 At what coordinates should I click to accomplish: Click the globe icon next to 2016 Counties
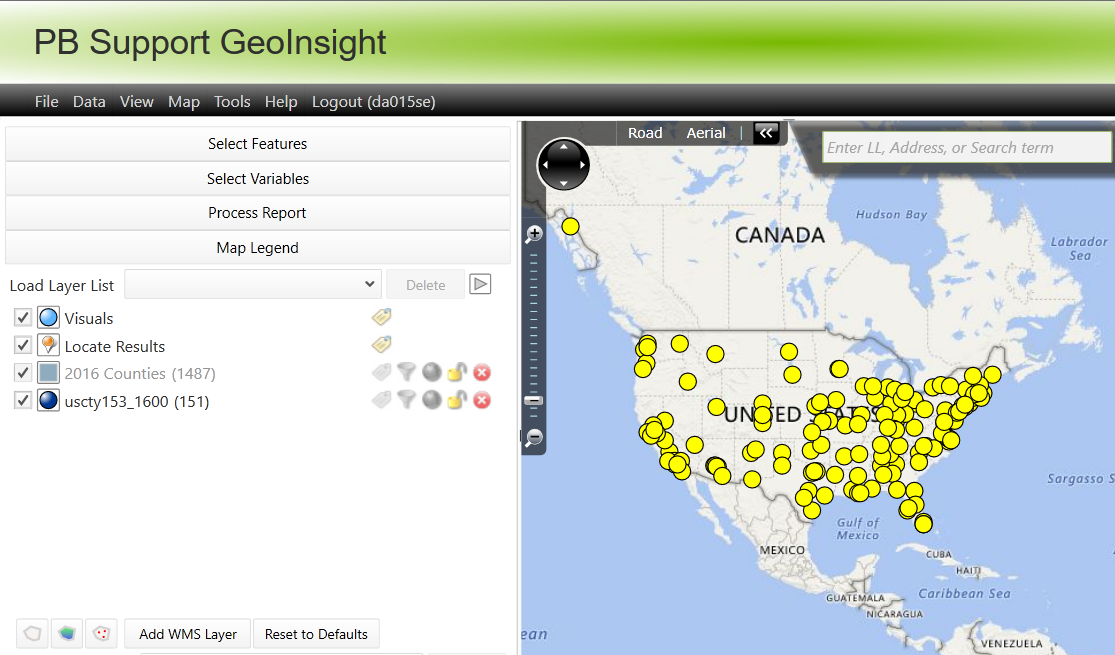pos(431,372)
